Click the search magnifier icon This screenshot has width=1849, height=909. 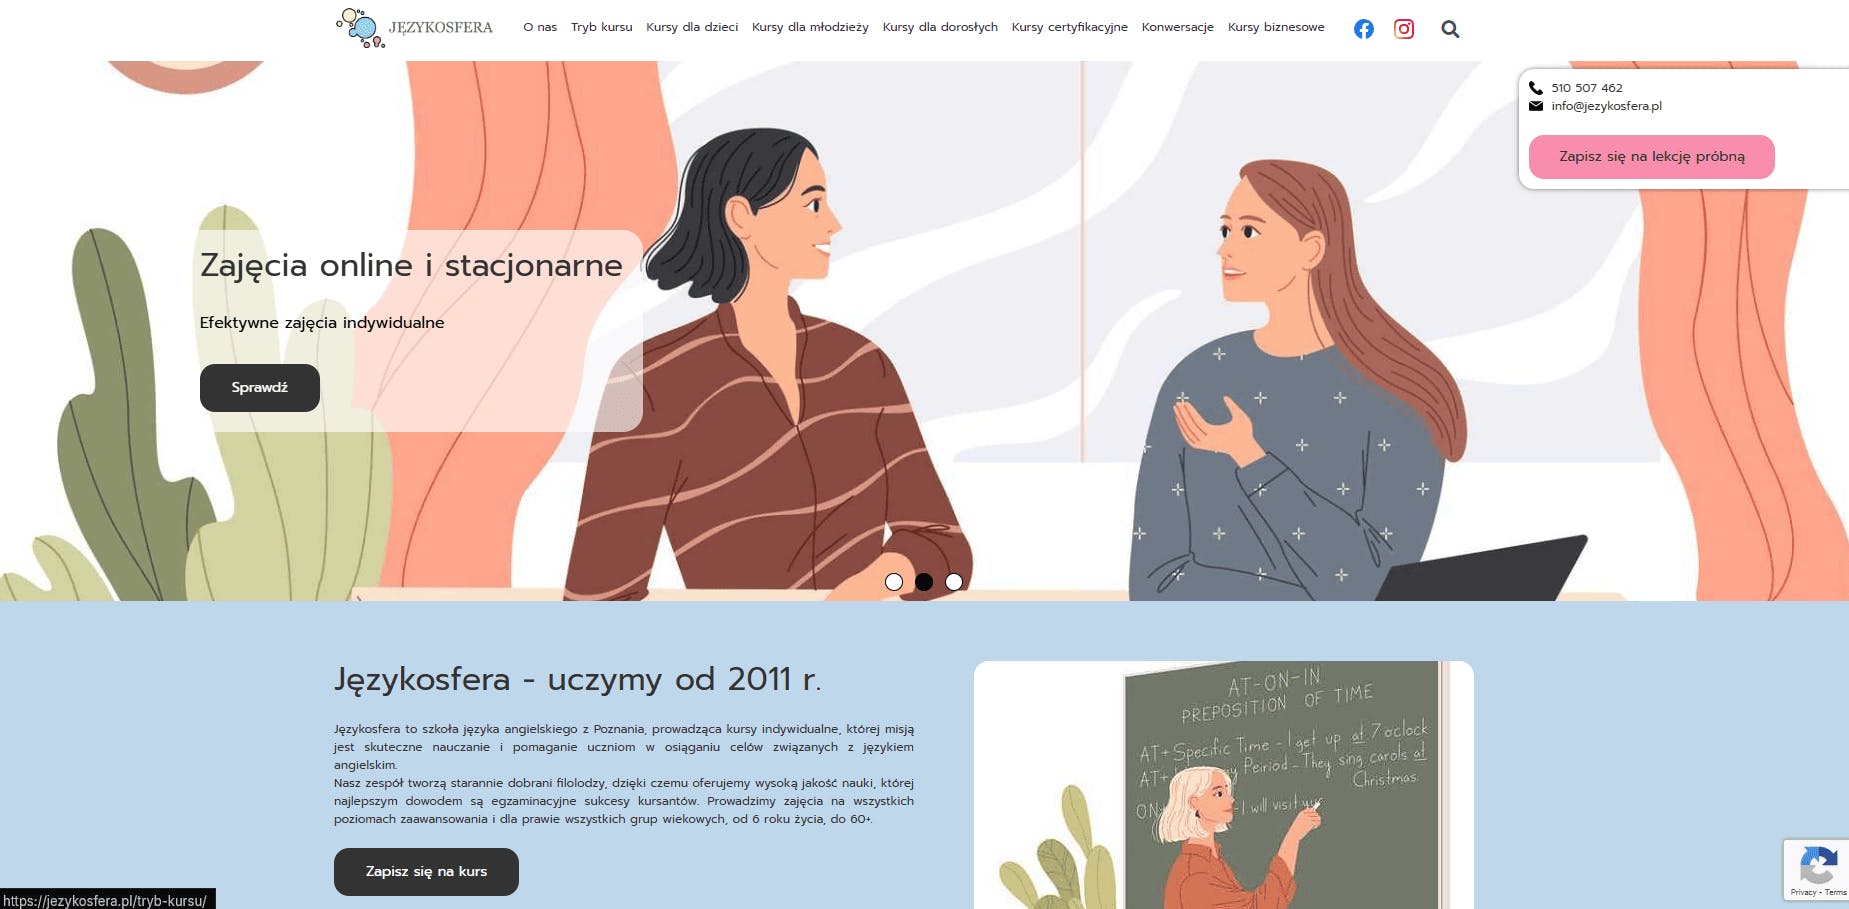(x=1450, y=29)
